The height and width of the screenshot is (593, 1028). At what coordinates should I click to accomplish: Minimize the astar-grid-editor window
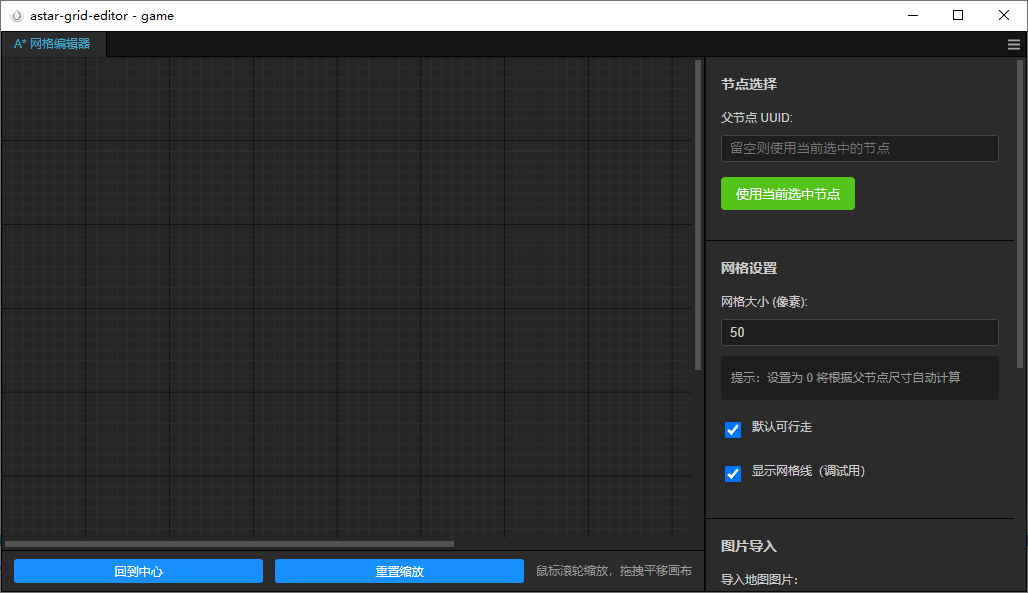tap(913, 16)
